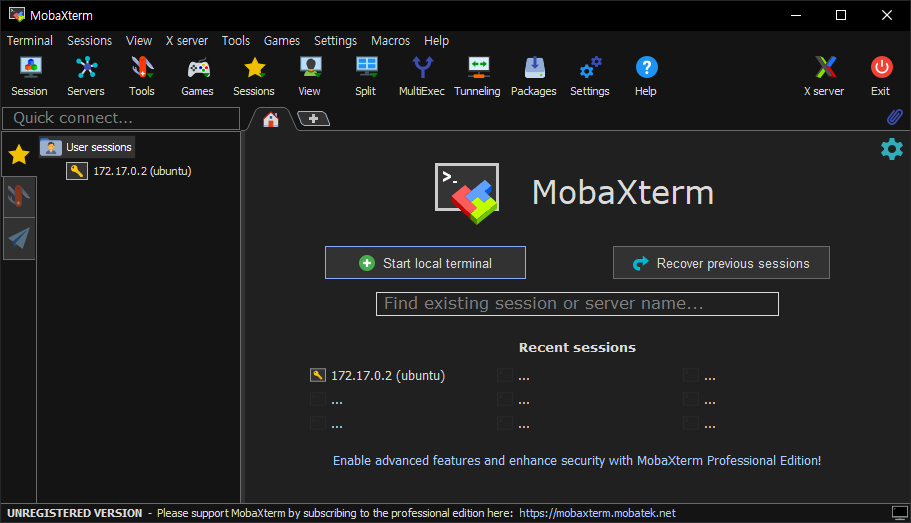Open the Terminal menu
This screenshot has width=911, height=523.
click(x=30, y=41)
